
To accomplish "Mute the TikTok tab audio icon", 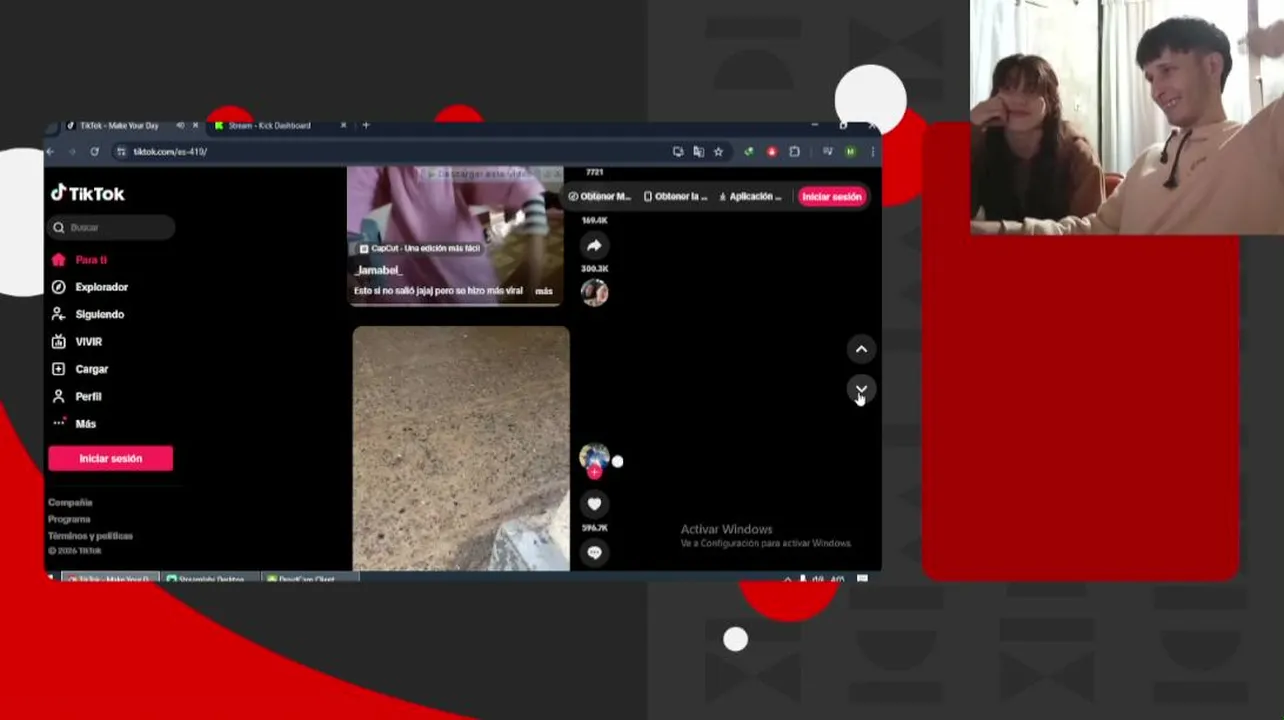I will point(180,126).
